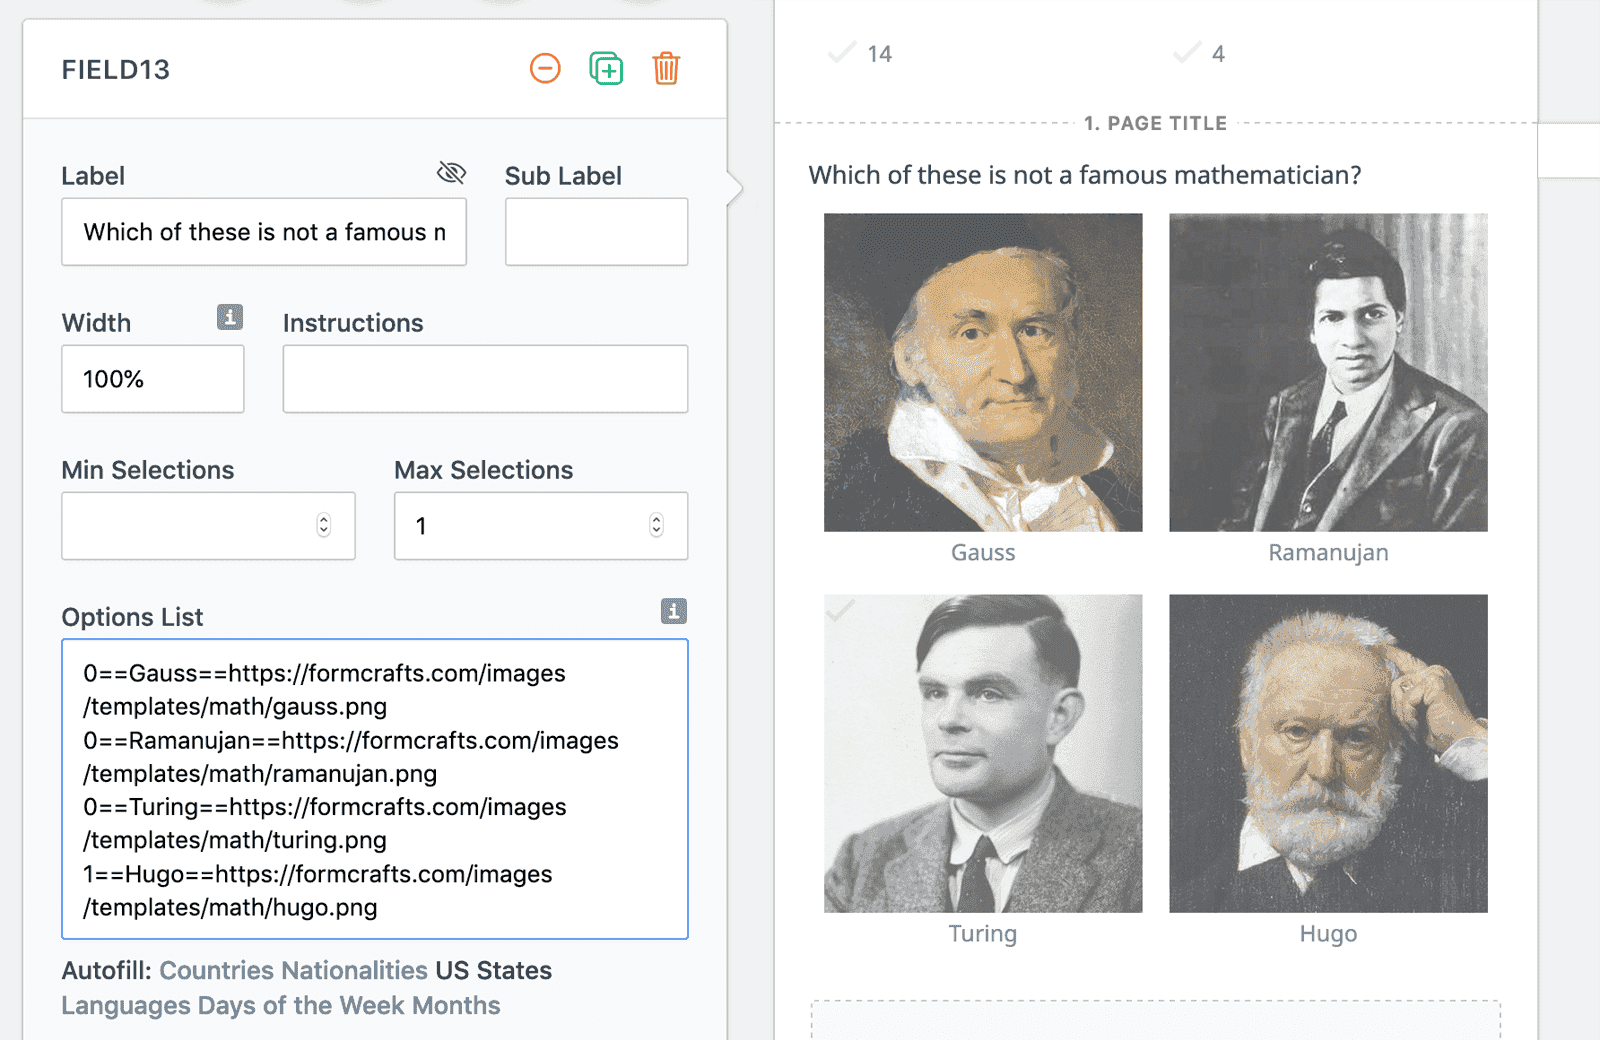Toggle the hide-label eye icon

coord(451,173)
